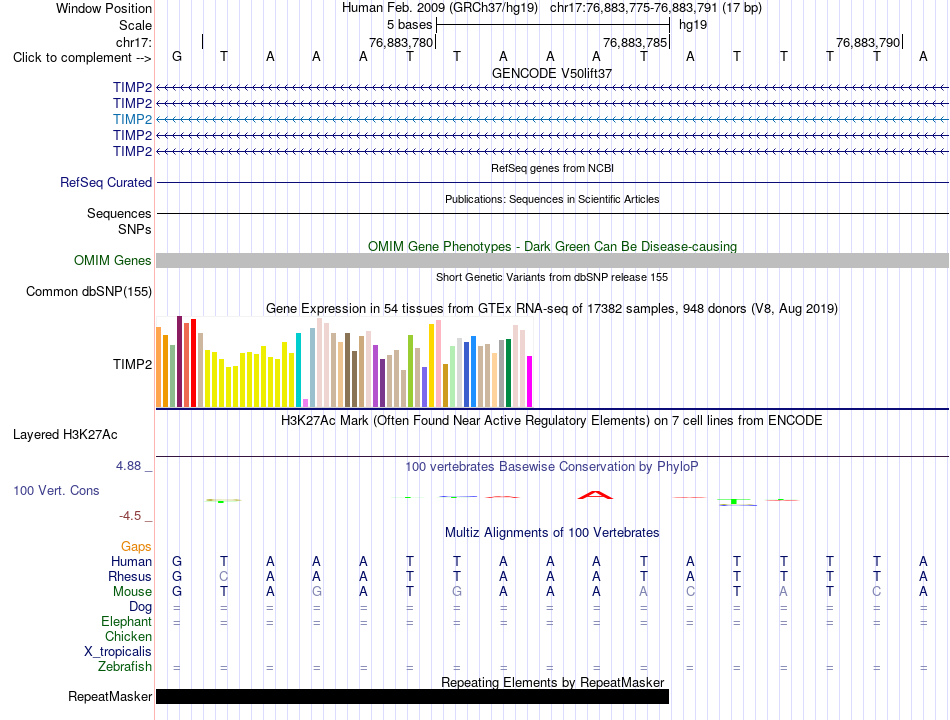Click the -4.5 PhyloP lower limit

coord(130,516)
